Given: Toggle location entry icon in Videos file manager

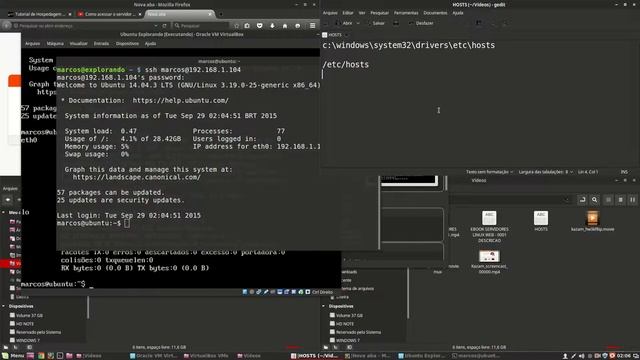Looking at the screenshot, I should [582, 200].
